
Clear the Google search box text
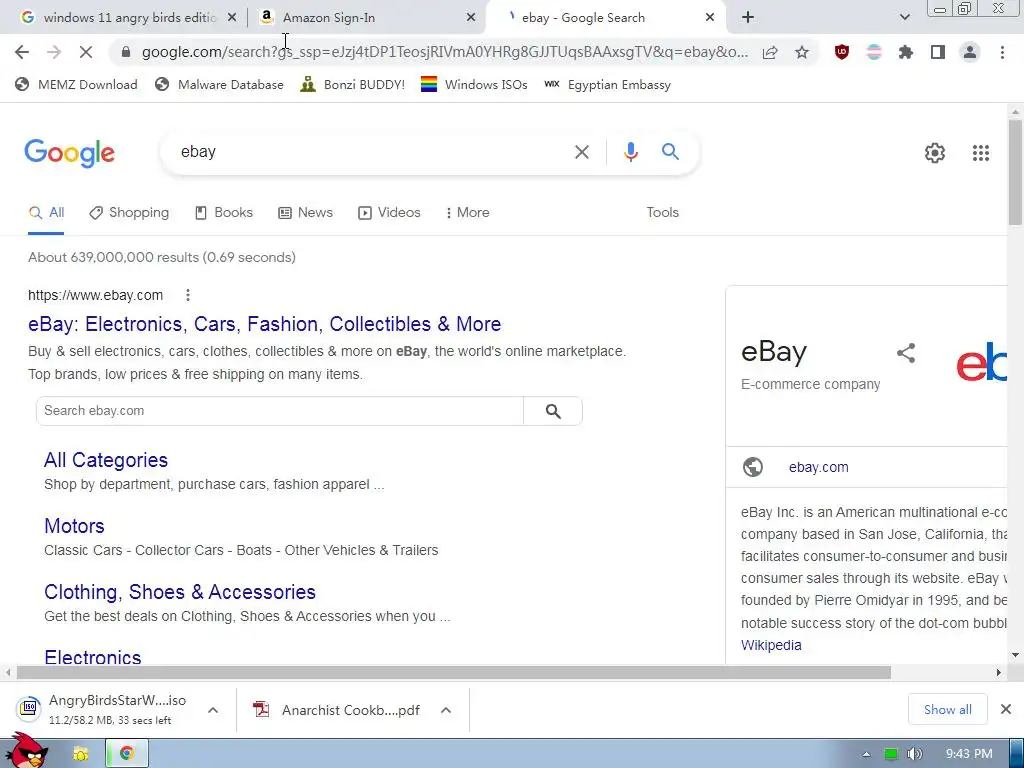(x=581, y=152)
